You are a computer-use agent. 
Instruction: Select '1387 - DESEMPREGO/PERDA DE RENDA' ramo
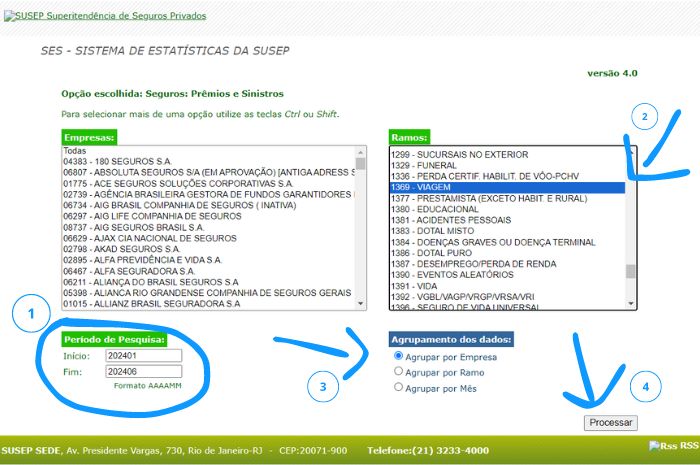(x=508, y=264)
